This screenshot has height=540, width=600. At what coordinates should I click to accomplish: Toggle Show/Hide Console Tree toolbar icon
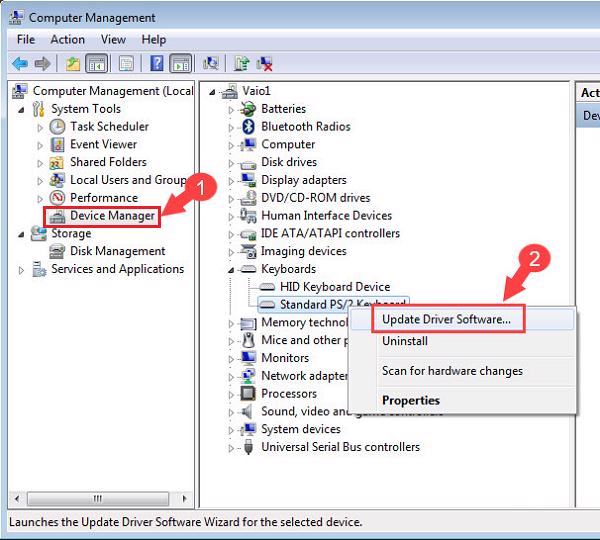(x=97, y=64)
